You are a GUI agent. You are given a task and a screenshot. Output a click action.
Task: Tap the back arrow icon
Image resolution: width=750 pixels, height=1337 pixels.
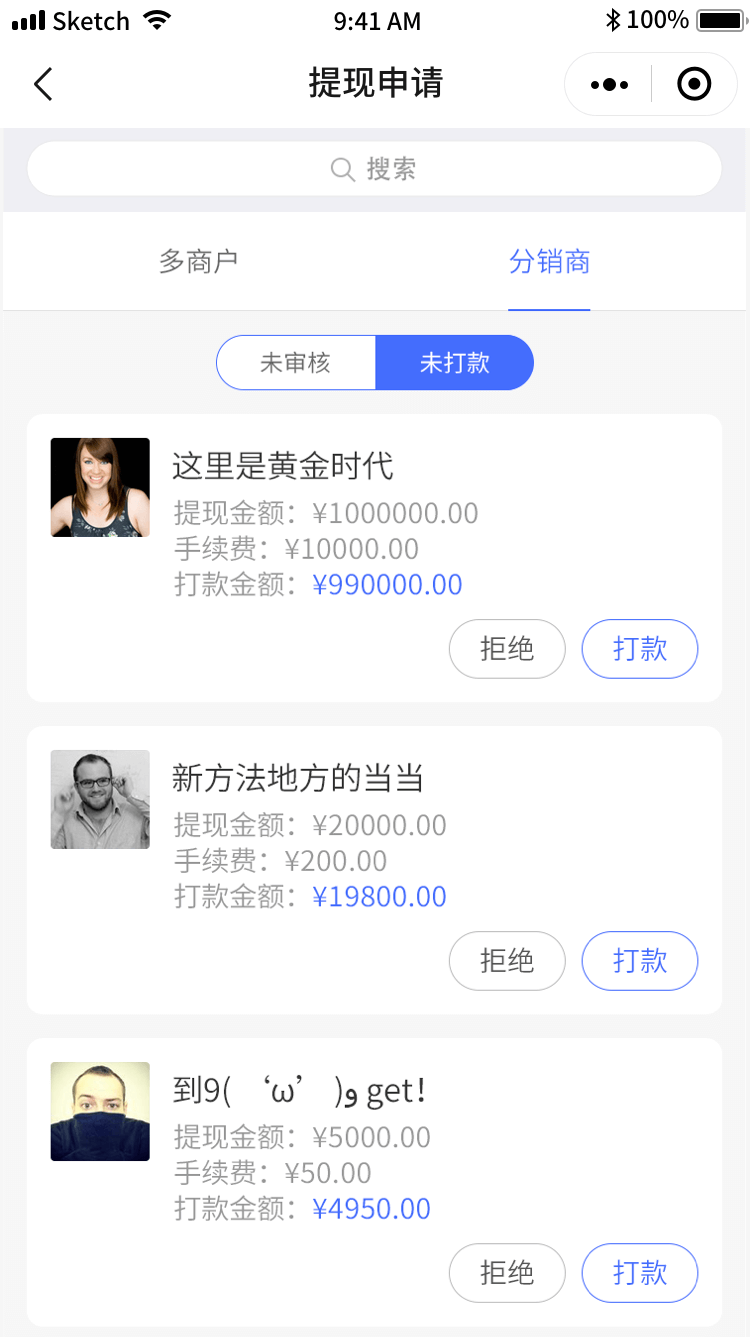coord(43,84)
